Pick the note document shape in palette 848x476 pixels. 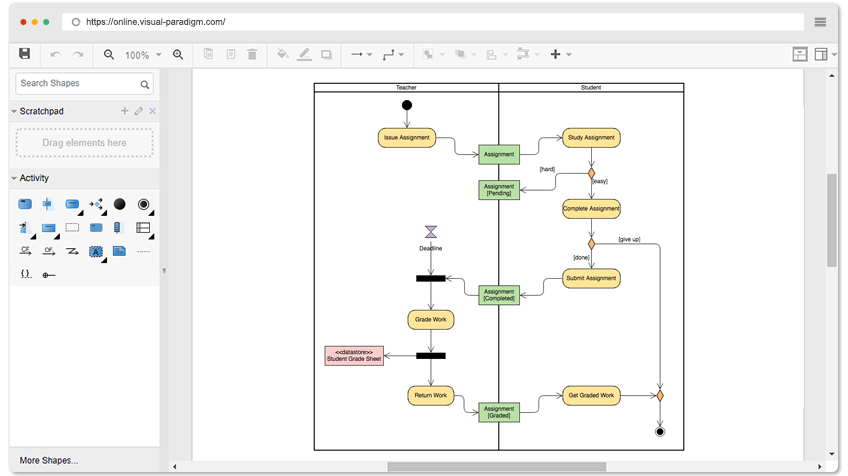pyautogui.click(x=120, y=251)
